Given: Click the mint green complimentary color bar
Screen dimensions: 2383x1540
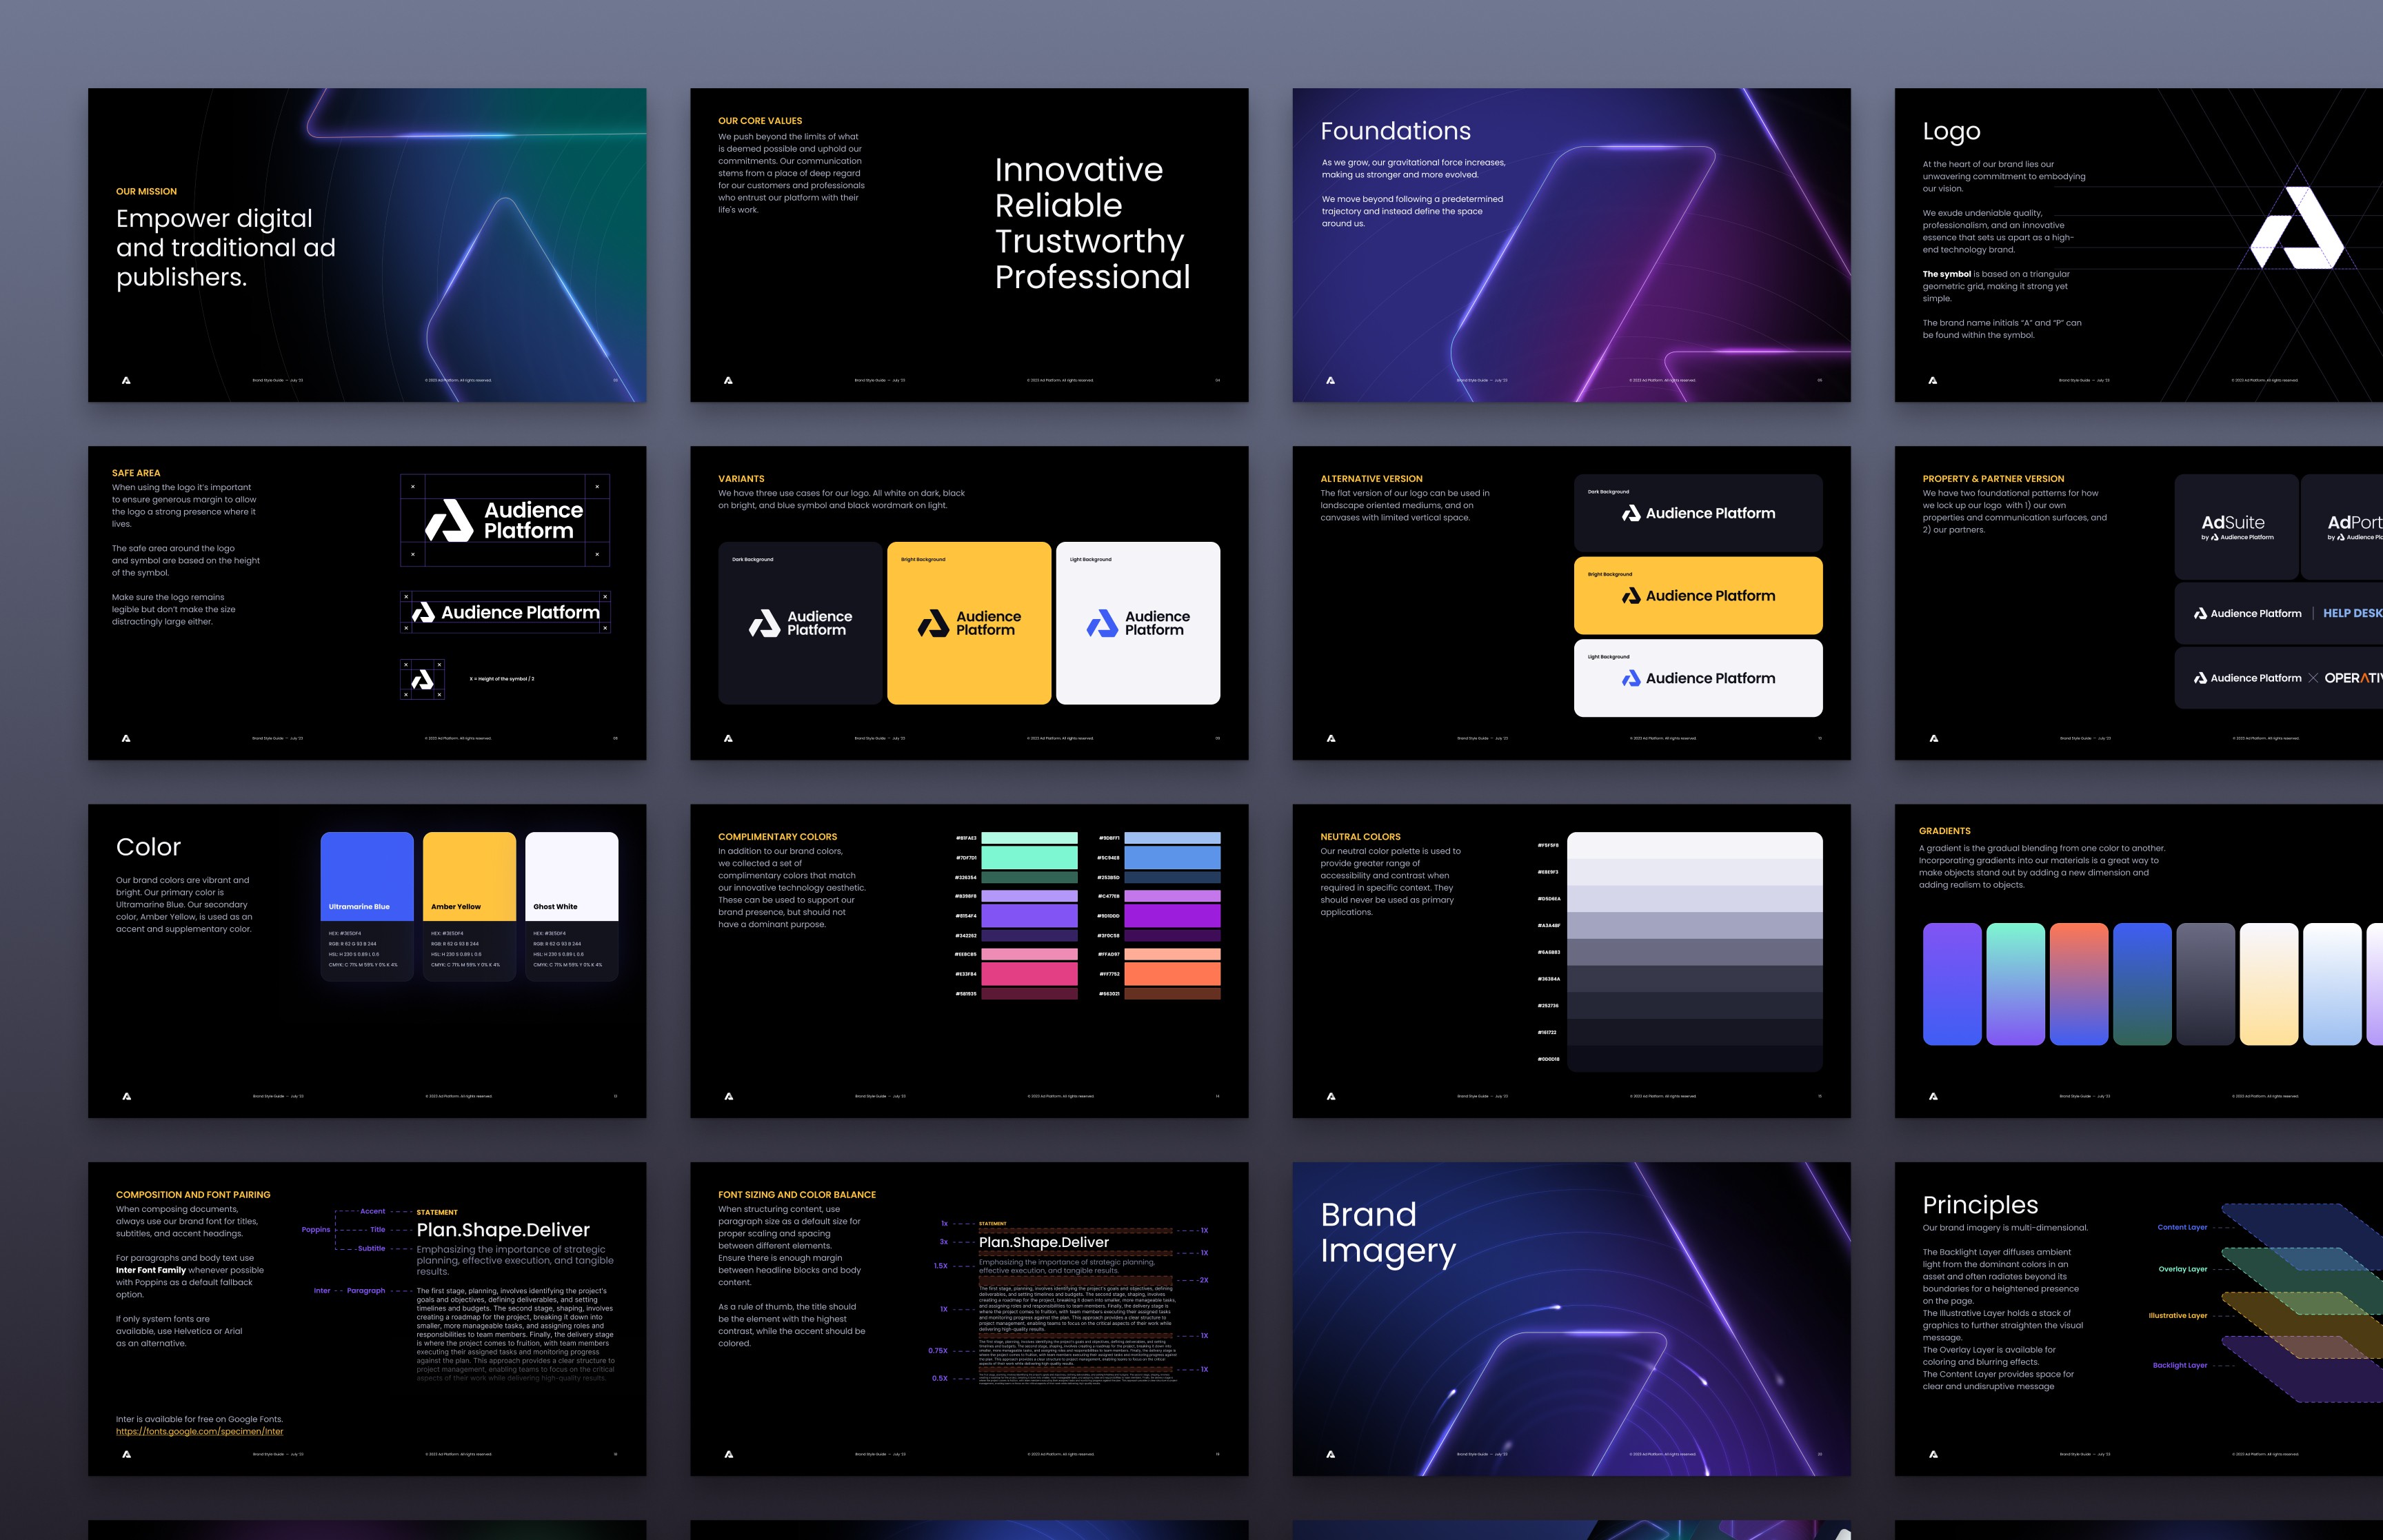Looking at the screenshot, I should coord(1029,857).
